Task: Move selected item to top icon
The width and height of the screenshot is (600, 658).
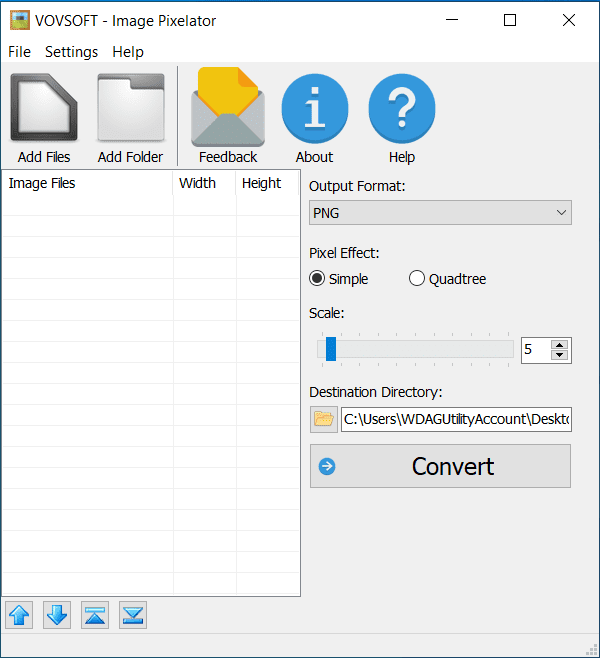Action: [x=95, y=615]
